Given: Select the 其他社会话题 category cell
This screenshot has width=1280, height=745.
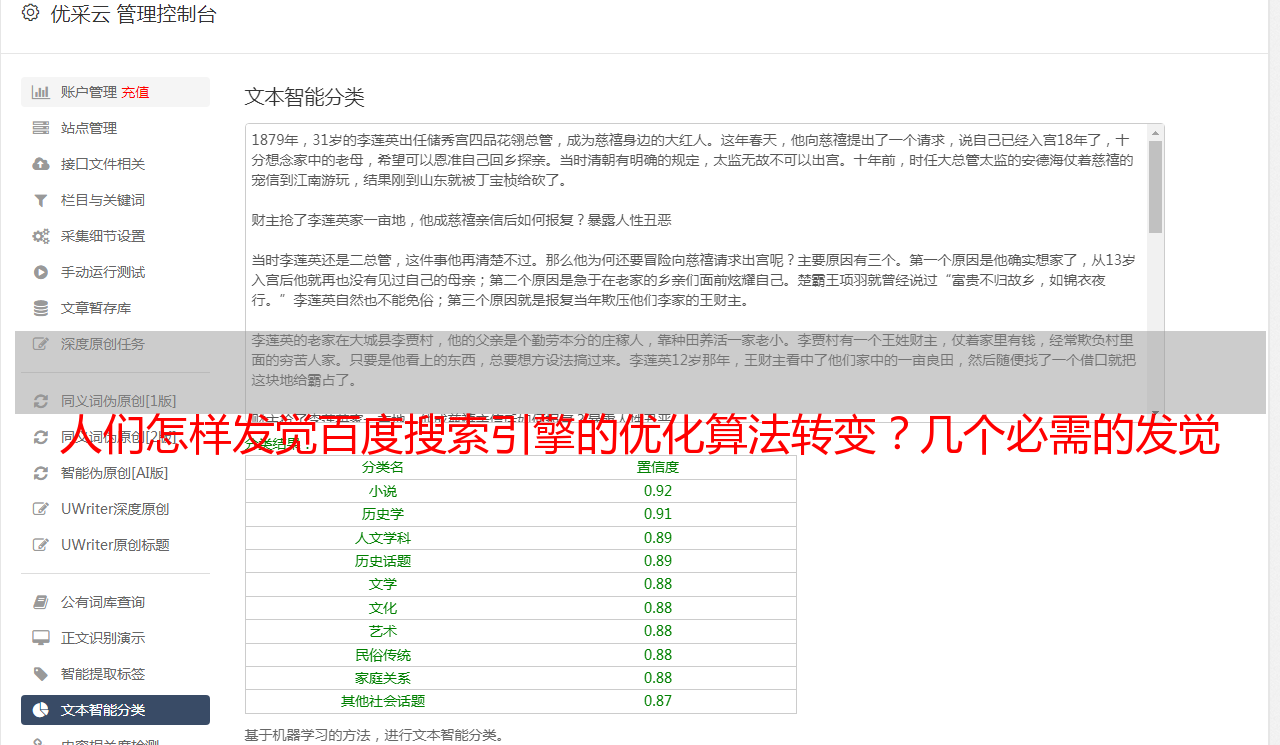Looking at the screenshot, I should pyautogui.click(x=383, y=701).
